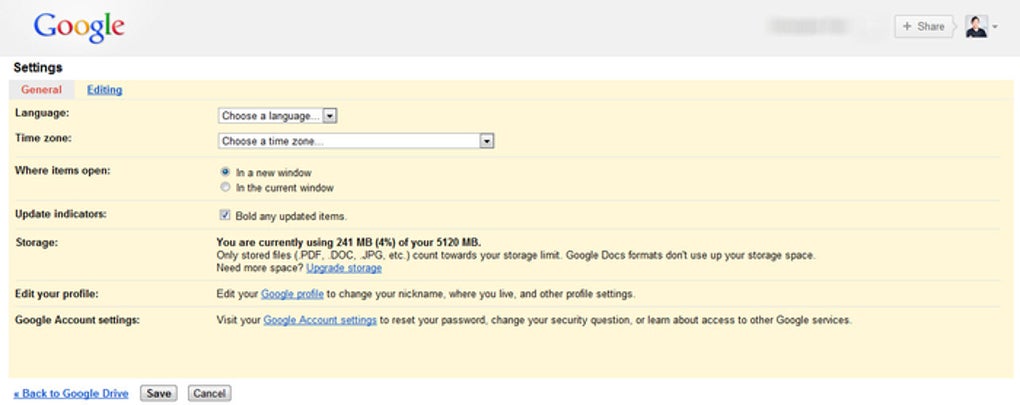Go back to Google Drive

71,394
